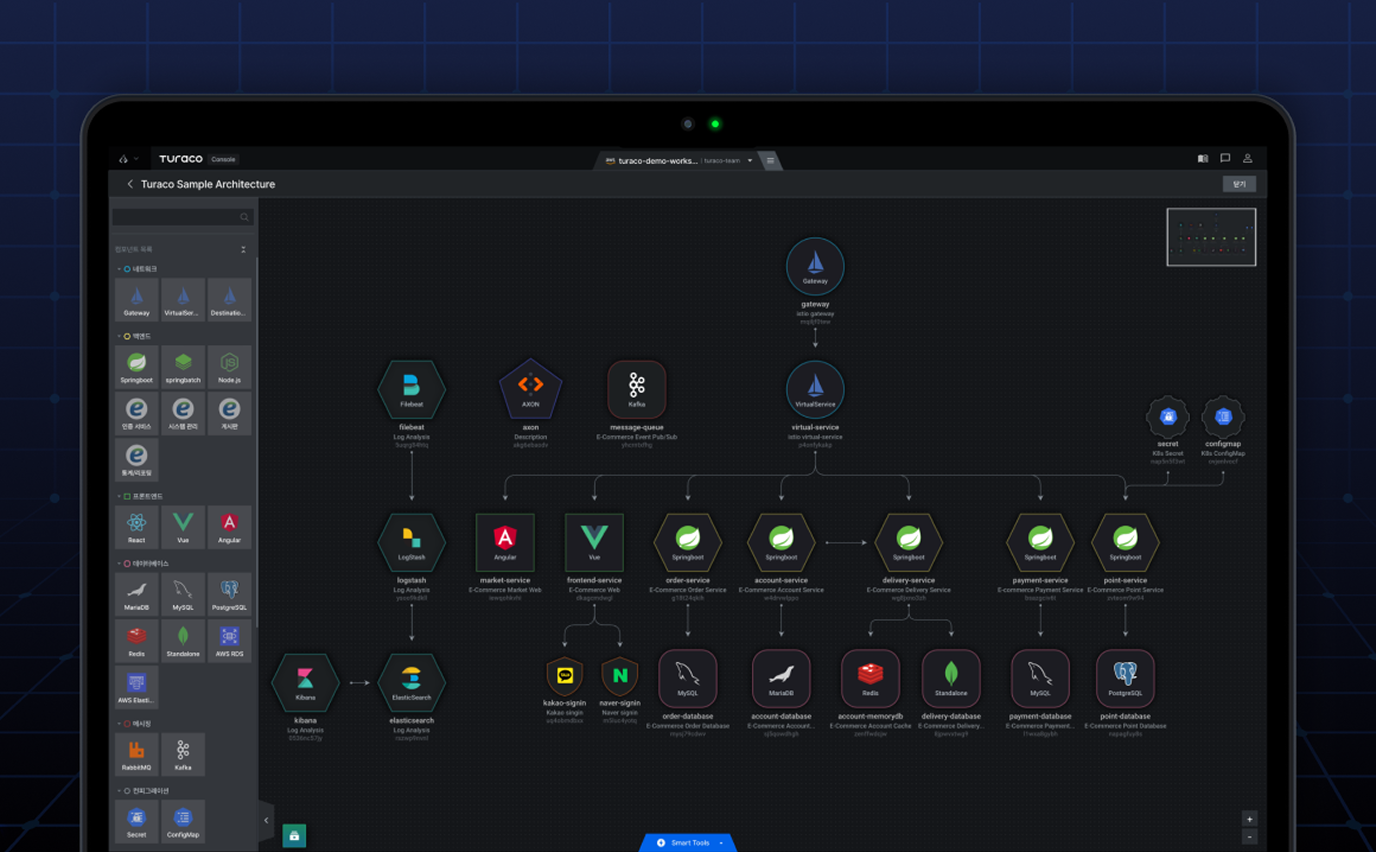Click the Kafka message-queue node on canvas
1376x852 pixels.
(x=636, y=389)
